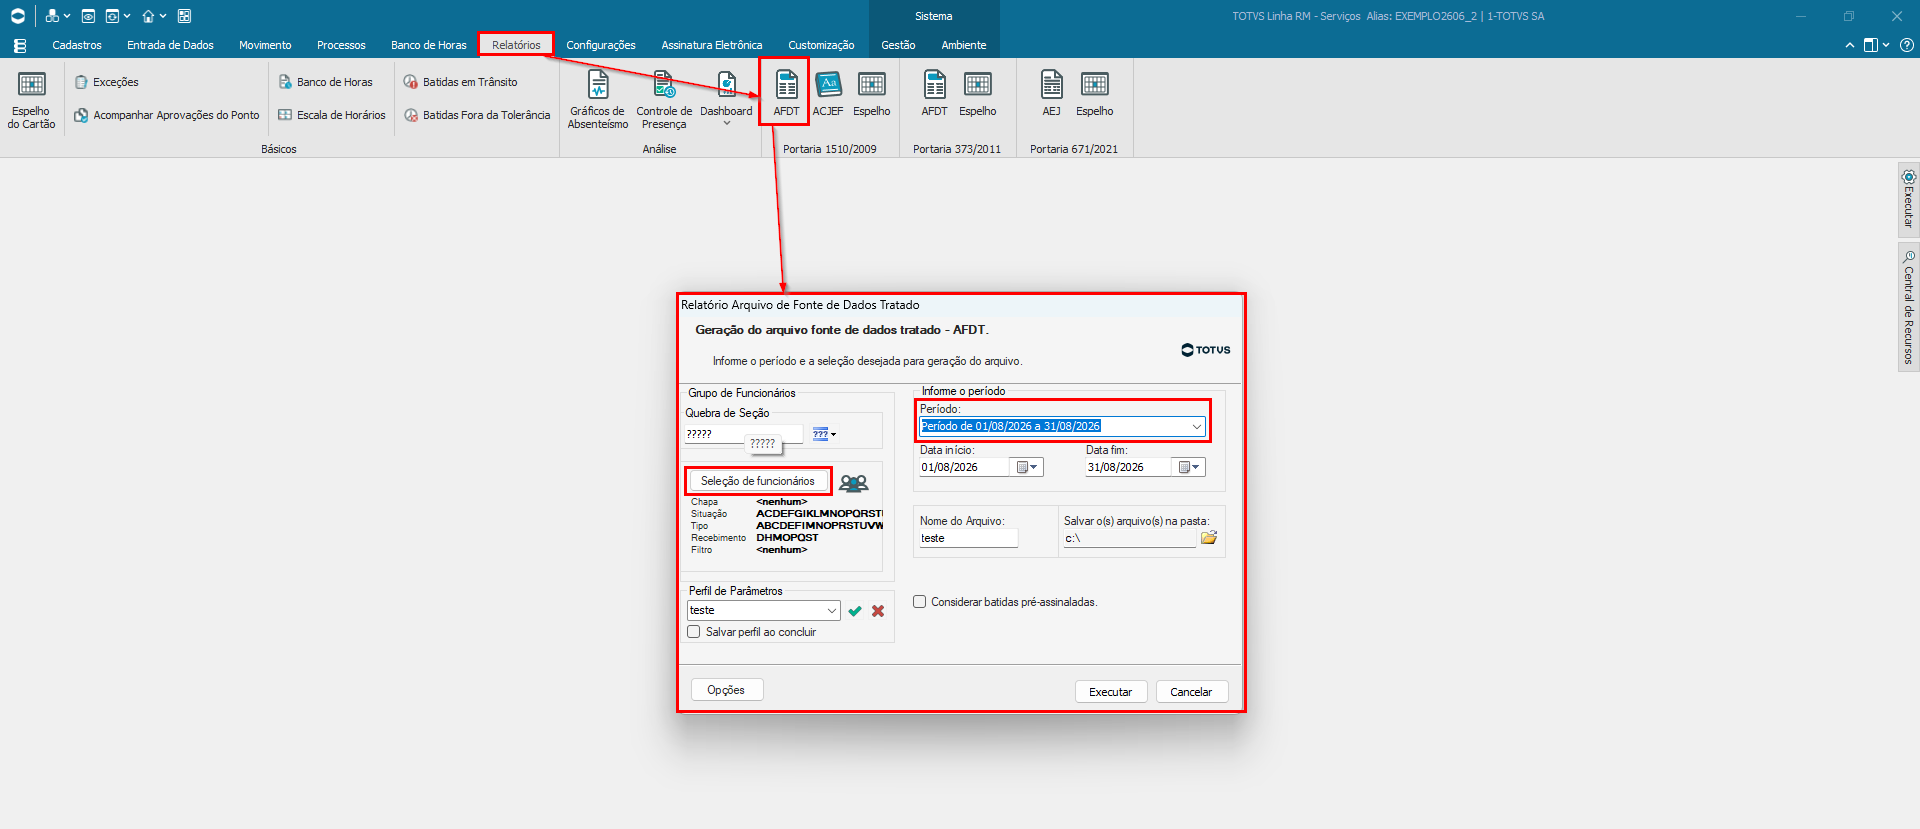Screen dimensions: 1920x829
Task: Open the Executar side panel
Action: pyautogui.click(x=1908, y=199)
